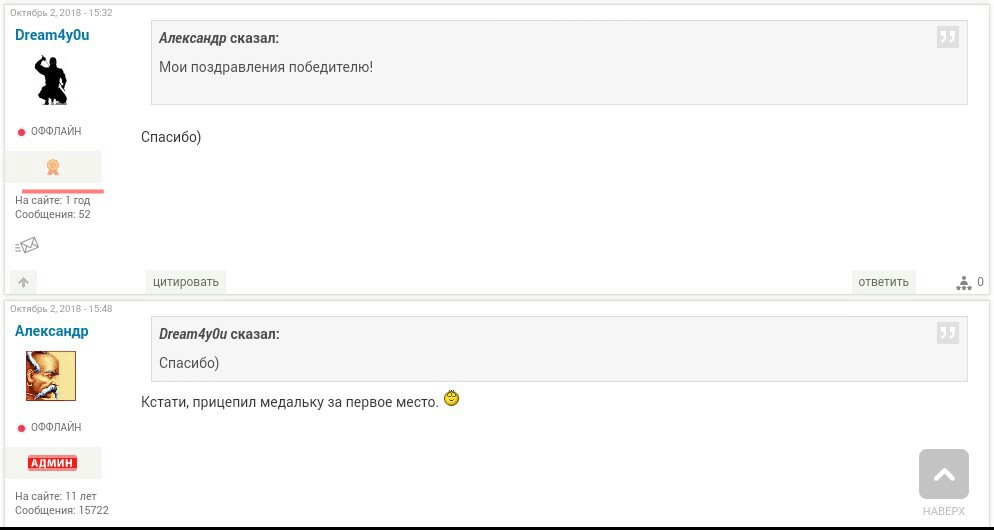The width and height of the screenshot is (994, 530).
Task: Open Dream4y0u's ninja avatar image
Action: (x=51, y=80)
